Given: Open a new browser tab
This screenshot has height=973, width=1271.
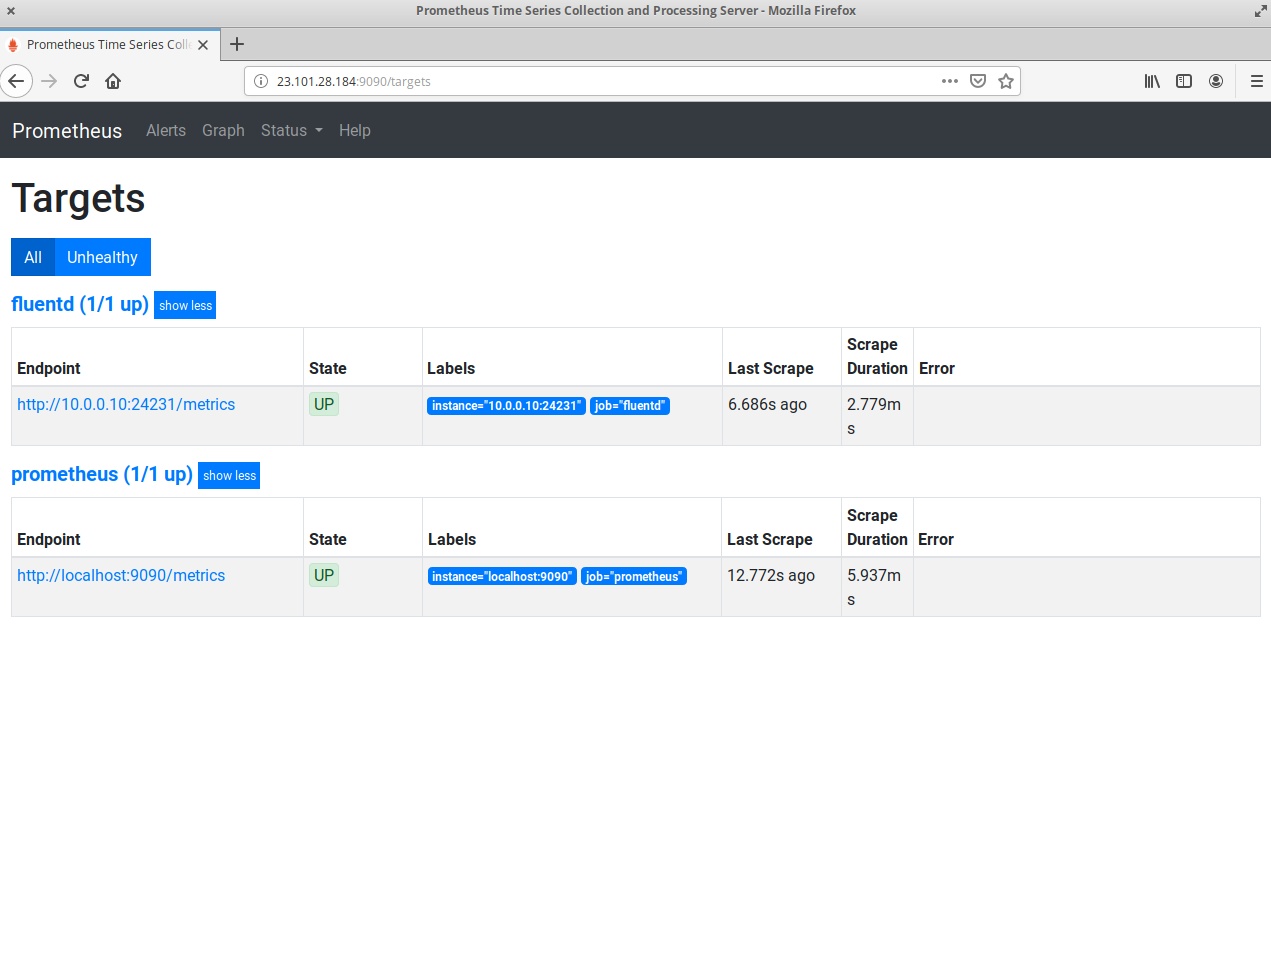Looking at the screenshot, I should (237, 44).
